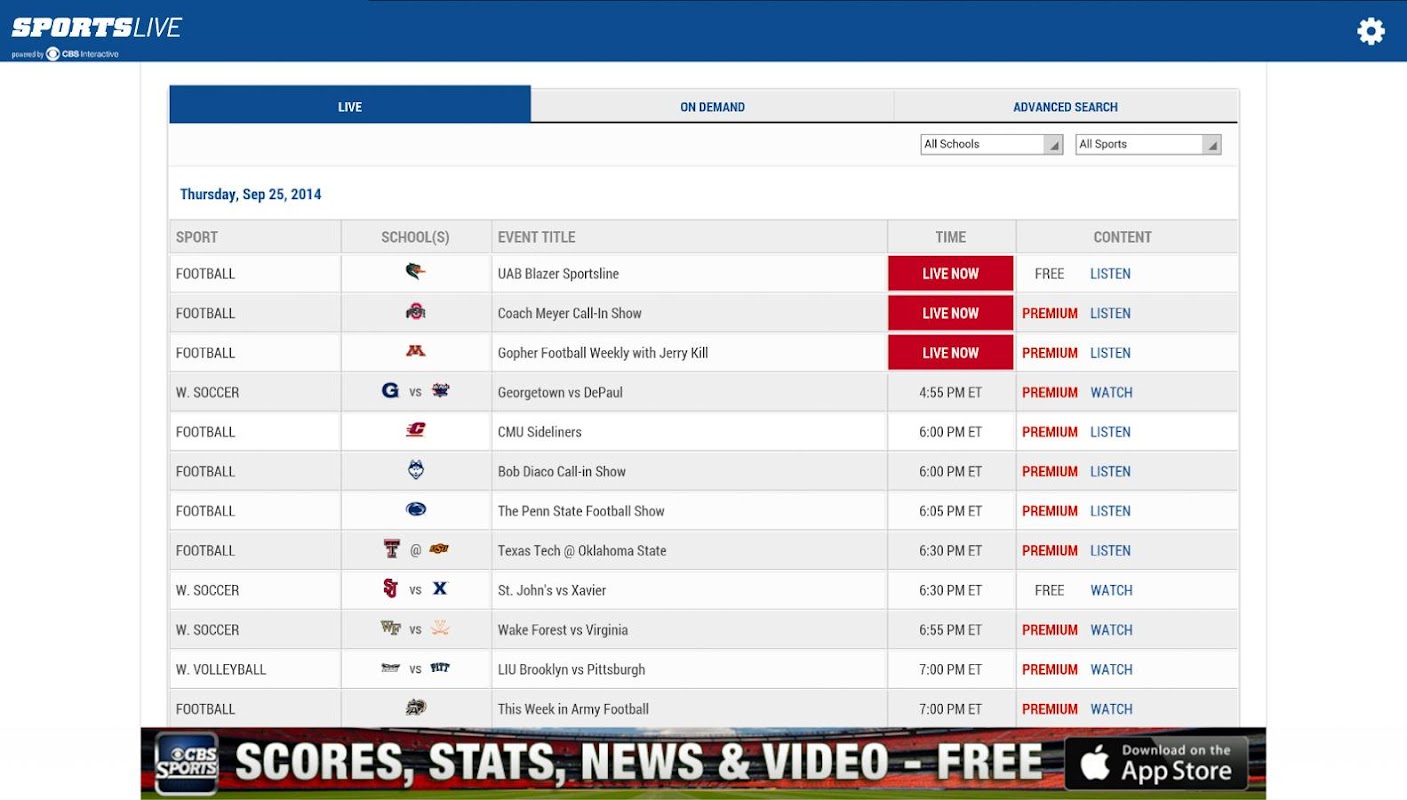Switch to the On Demand tab
The width and height of the screenshot is (1407, 800).
click(x=712, y=106)
